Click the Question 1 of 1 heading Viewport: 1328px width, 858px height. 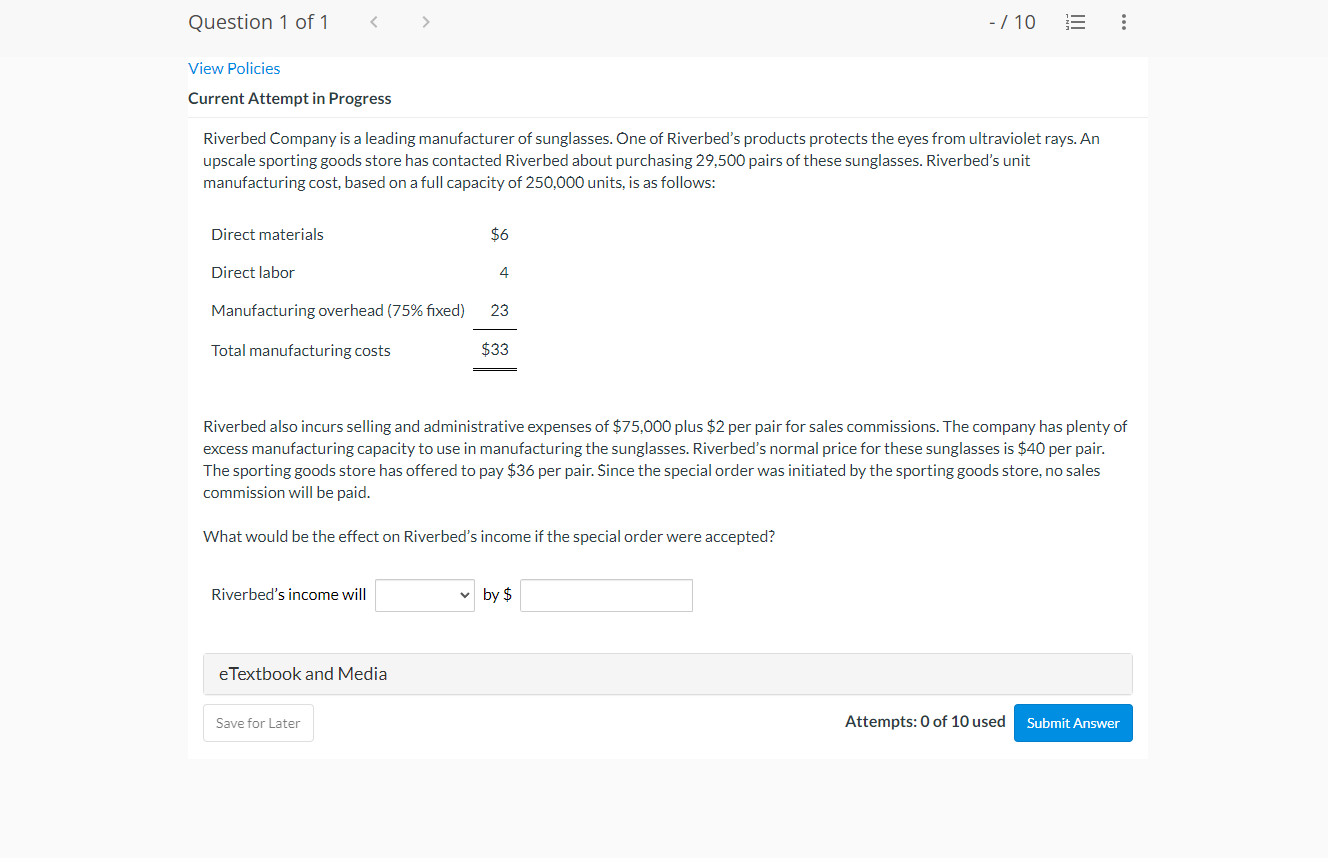258,22
